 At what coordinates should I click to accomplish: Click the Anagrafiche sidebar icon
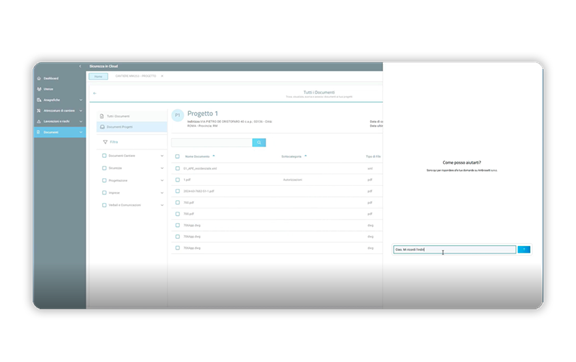(39, 100)
